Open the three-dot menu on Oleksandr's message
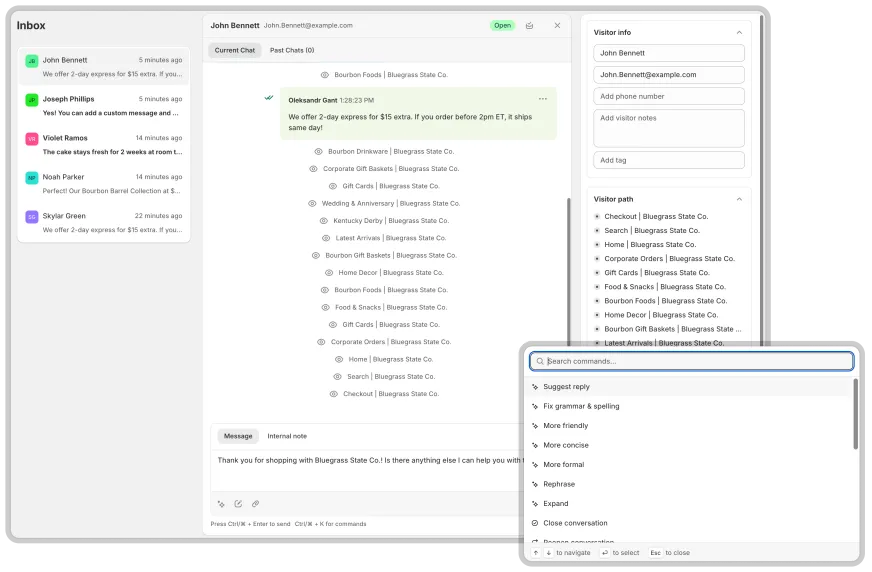 (543, 99)
